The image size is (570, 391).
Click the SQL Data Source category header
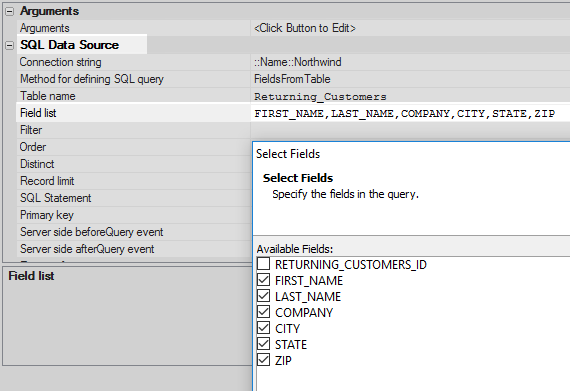point(69,45)
